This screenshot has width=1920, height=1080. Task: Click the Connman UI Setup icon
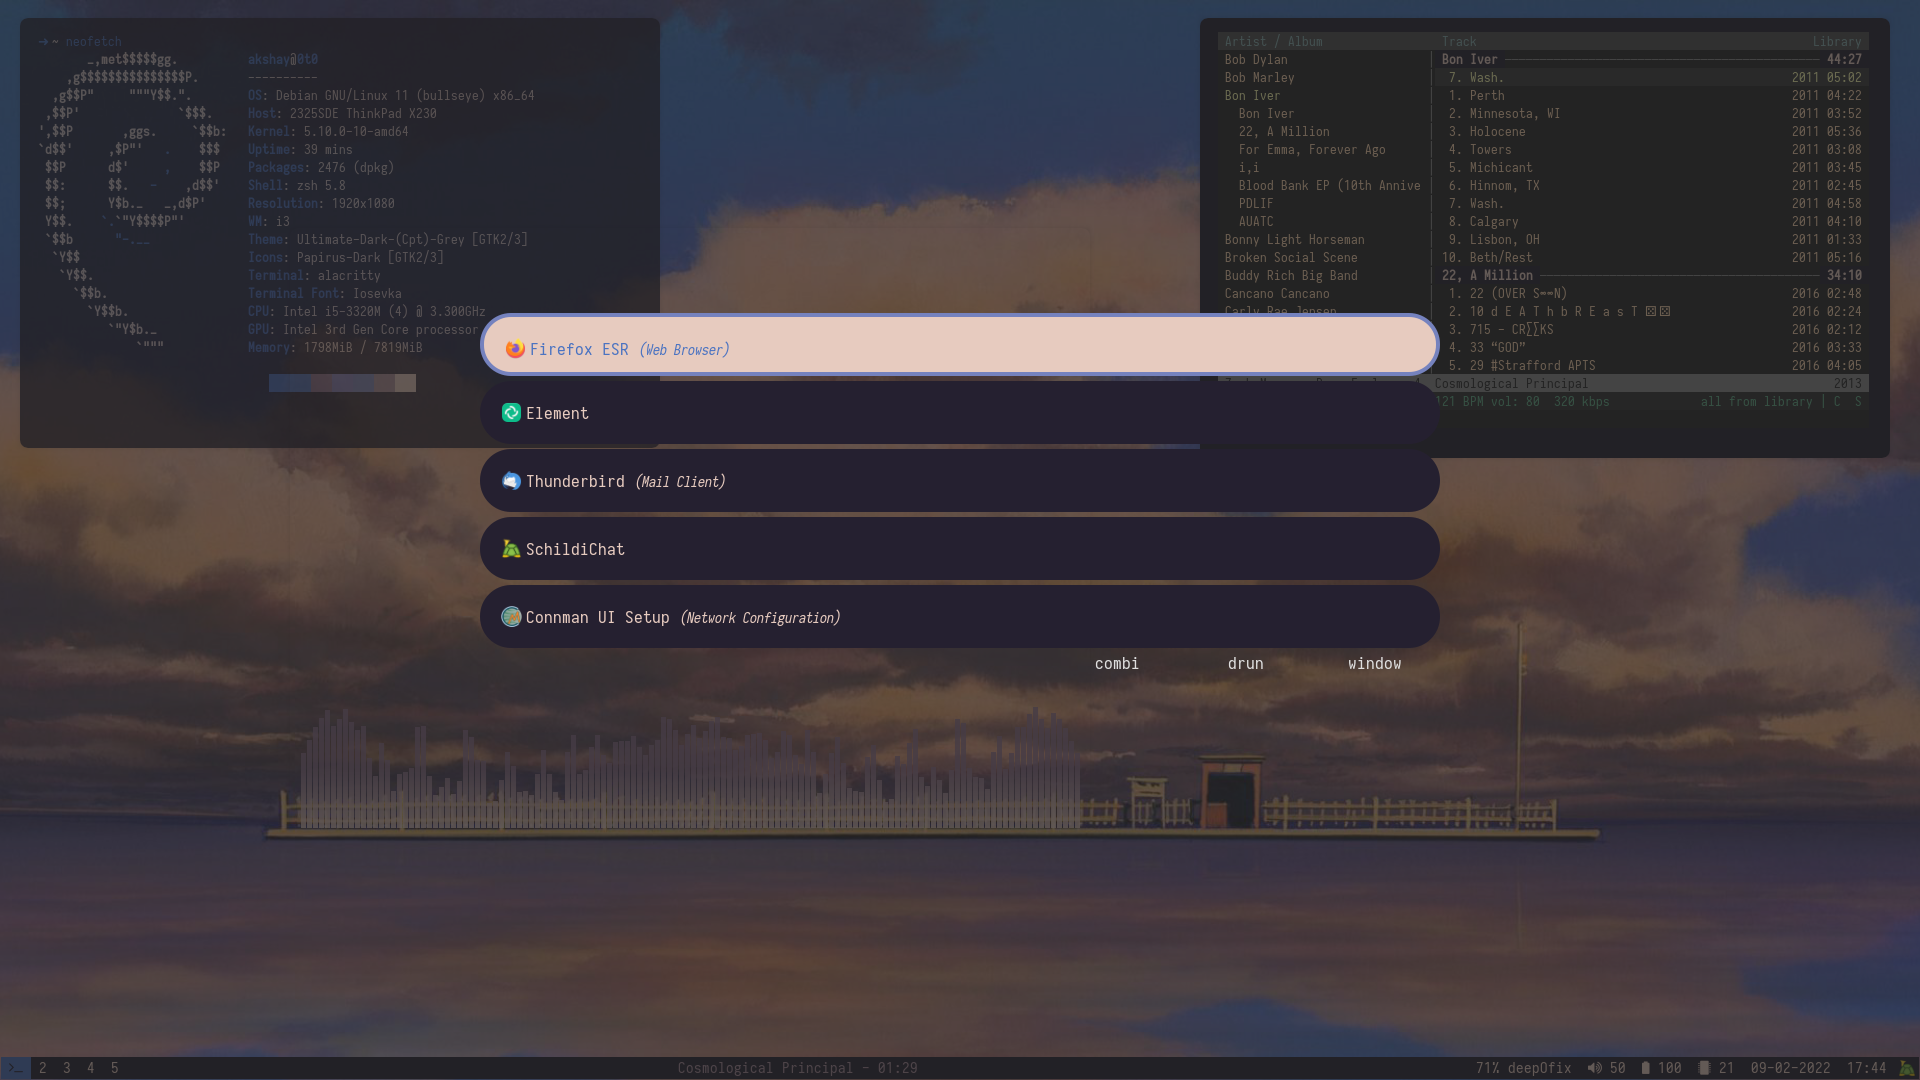coord(511,617)
